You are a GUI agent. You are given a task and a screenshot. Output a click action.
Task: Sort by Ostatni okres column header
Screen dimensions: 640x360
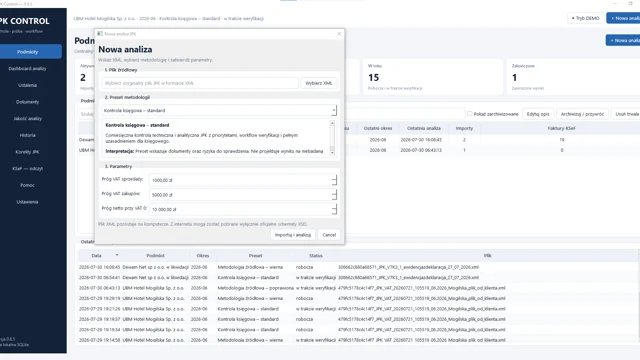(x=378, y=128)
